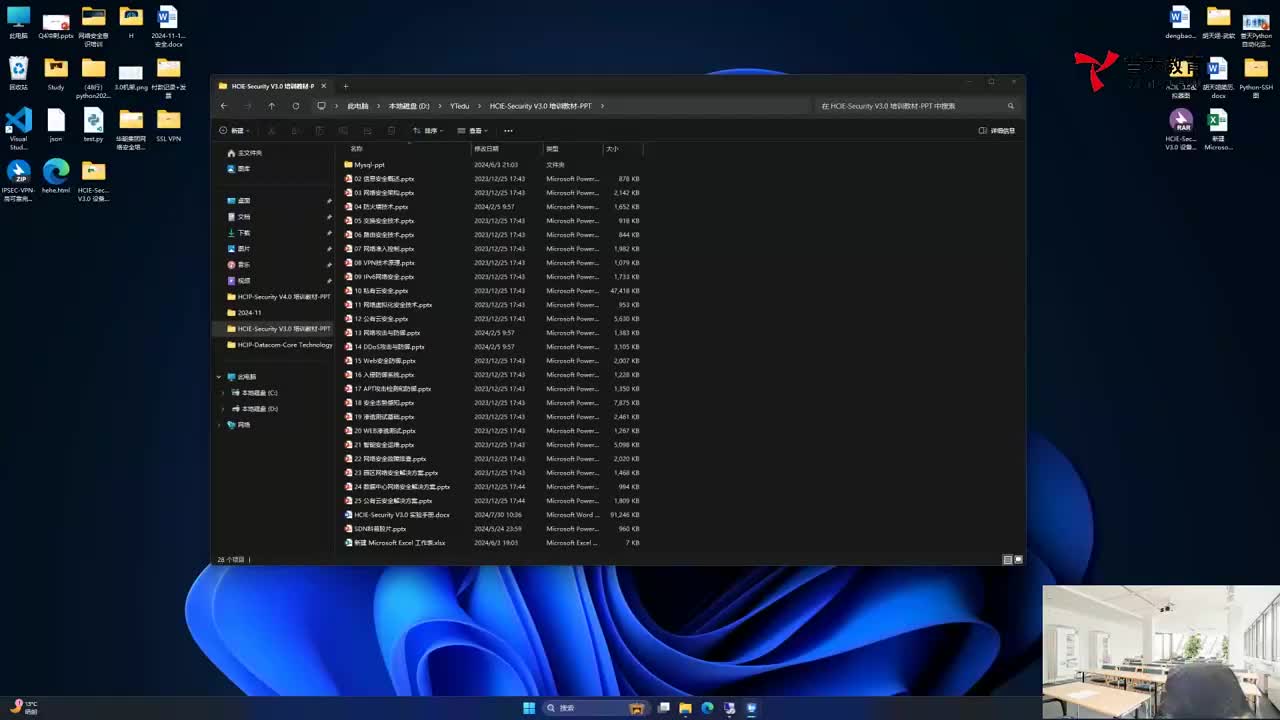Sort by the 大小 (Size) column header
The image size is (1280, 720).
click(x=612, y=149)
